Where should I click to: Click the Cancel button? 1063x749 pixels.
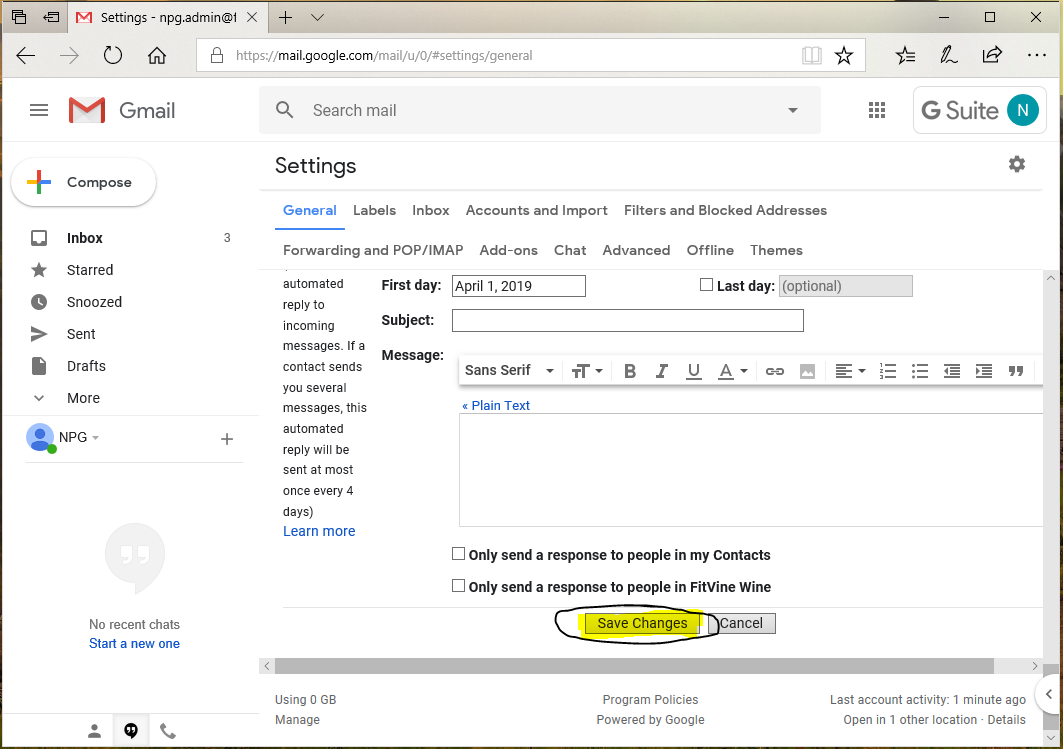[x=741, y=624]
